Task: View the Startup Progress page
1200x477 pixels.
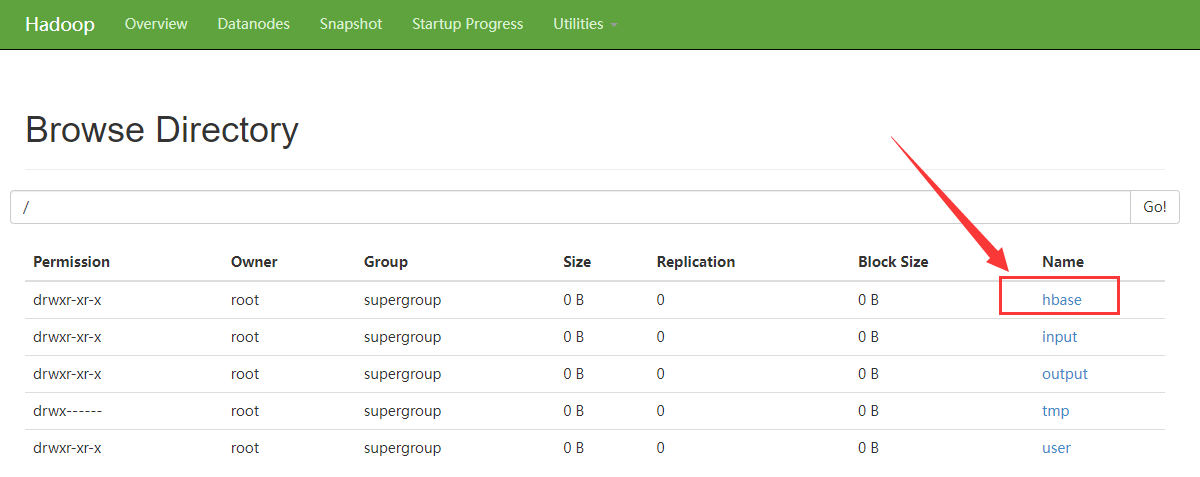Action: (x=467, y=24)
